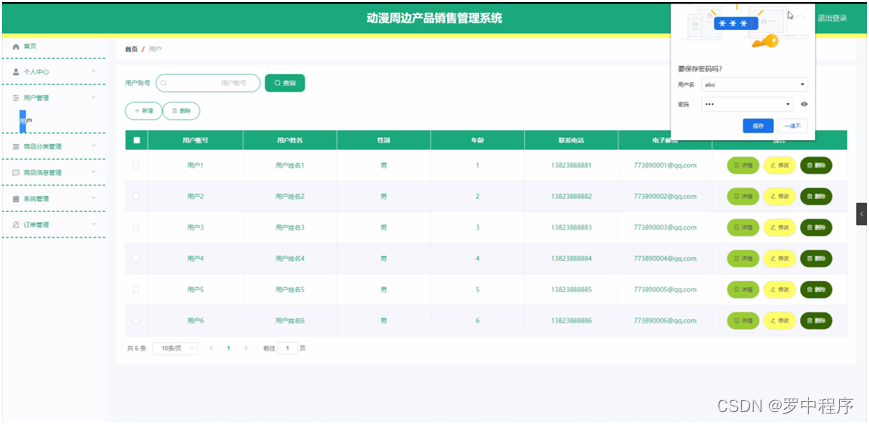Click the 用户账号 column header
Image resolution: width=869 pixels, height=424 pixels.
[195, 140]
